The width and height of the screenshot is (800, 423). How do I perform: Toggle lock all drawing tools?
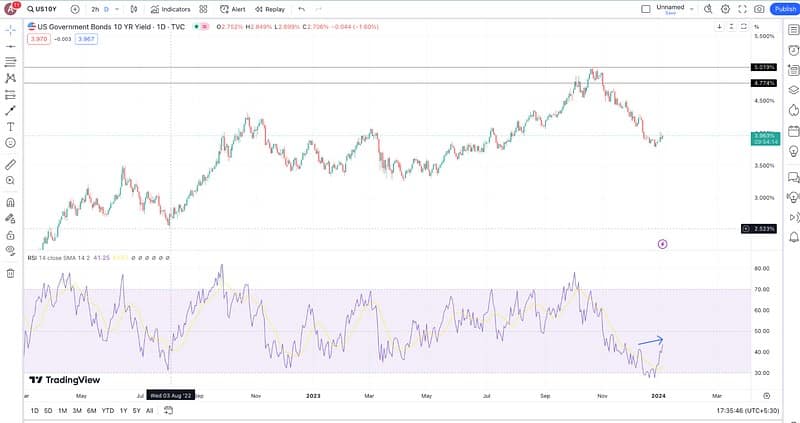coord(10,233)
